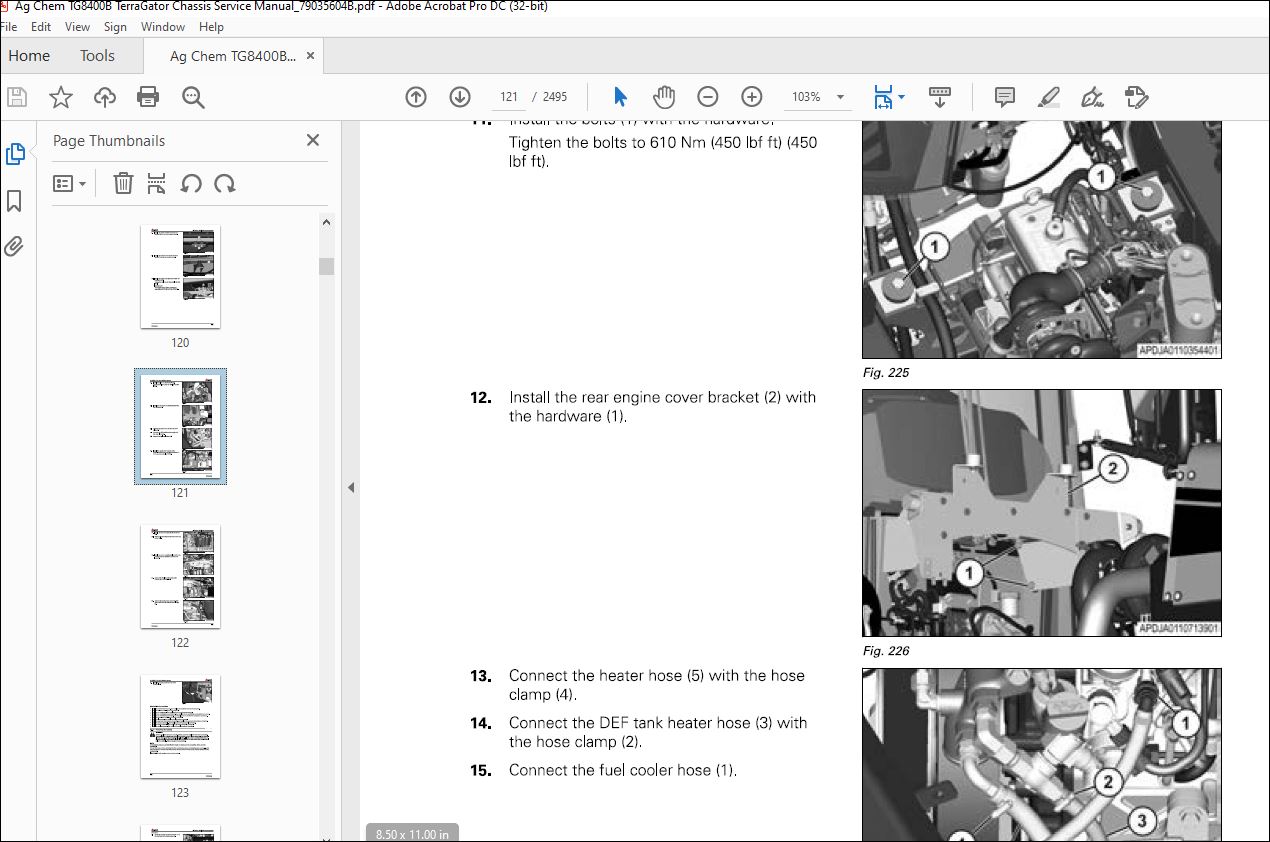
Task: Open the find text magnifier
Action: (193, 97)
